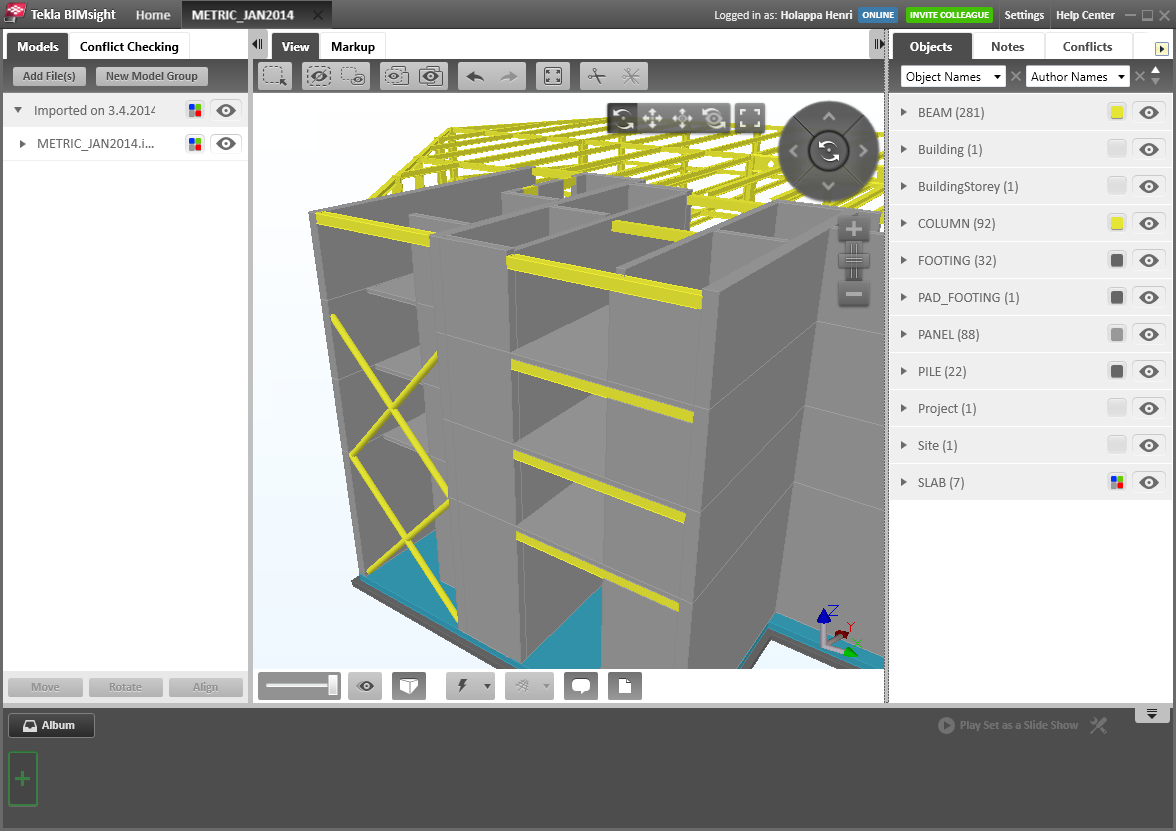
Task: Hide the PANEL objects
Action: point(1148,334)
